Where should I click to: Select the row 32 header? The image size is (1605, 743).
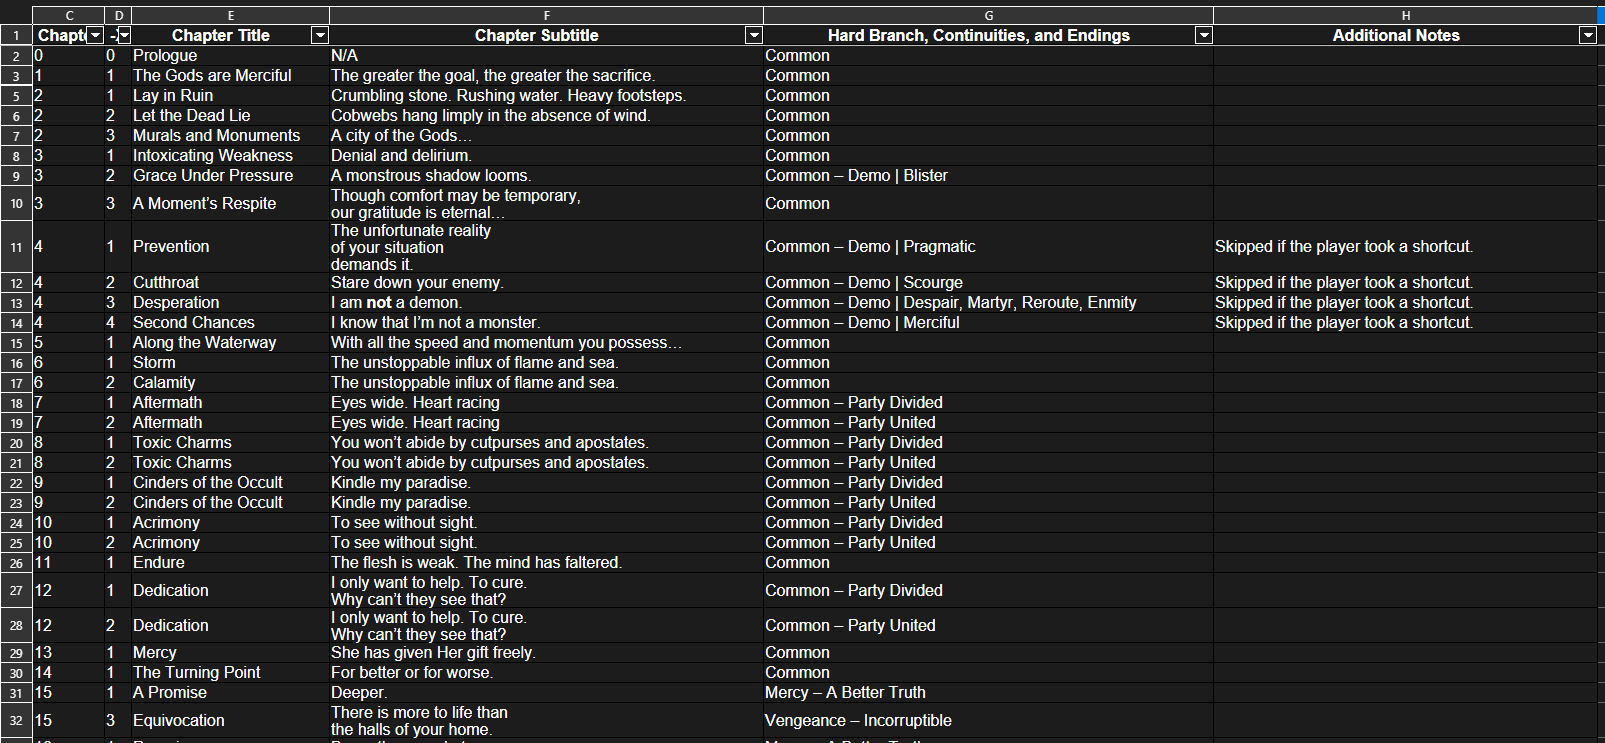coord(16,721)
